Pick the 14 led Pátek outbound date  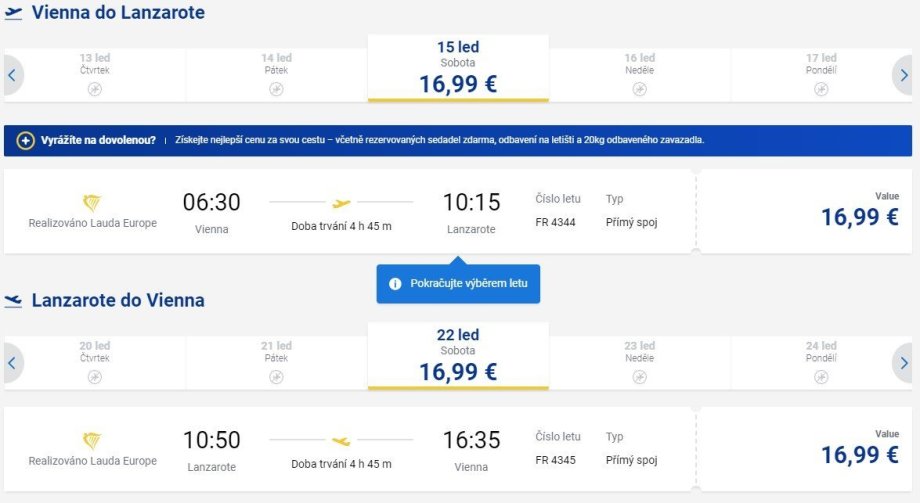pyautogui.click(x=276, y=74)
